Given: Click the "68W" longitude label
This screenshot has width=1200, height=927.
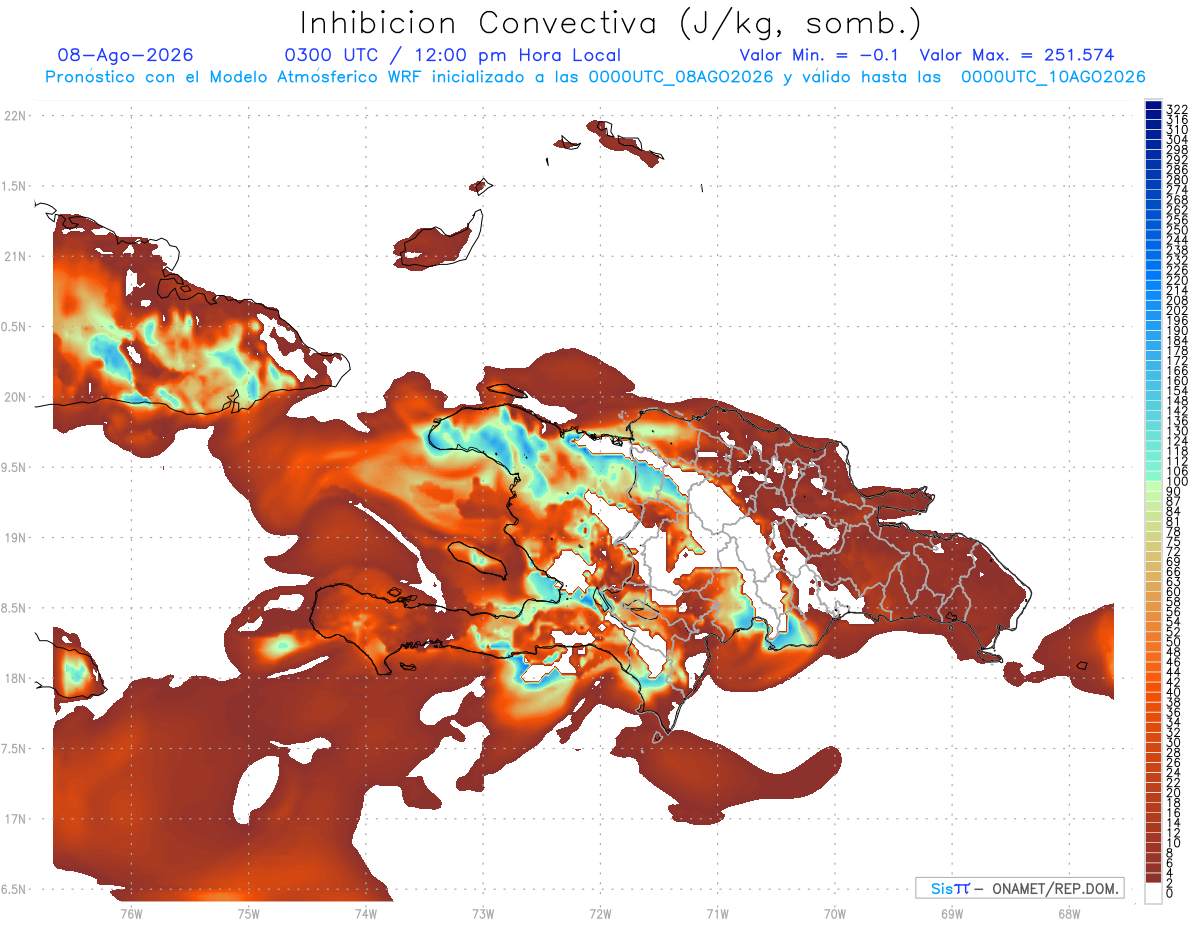Looking at the screenshot, I should coord(1068,914).
